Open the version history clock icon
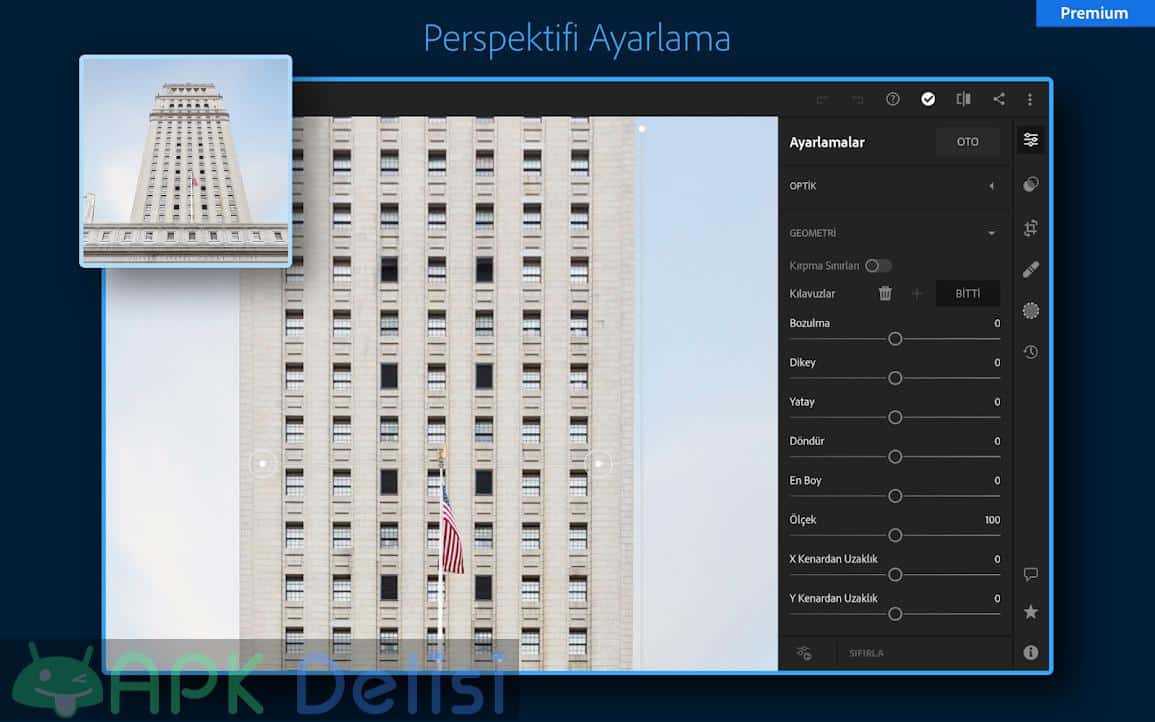 1031,351
